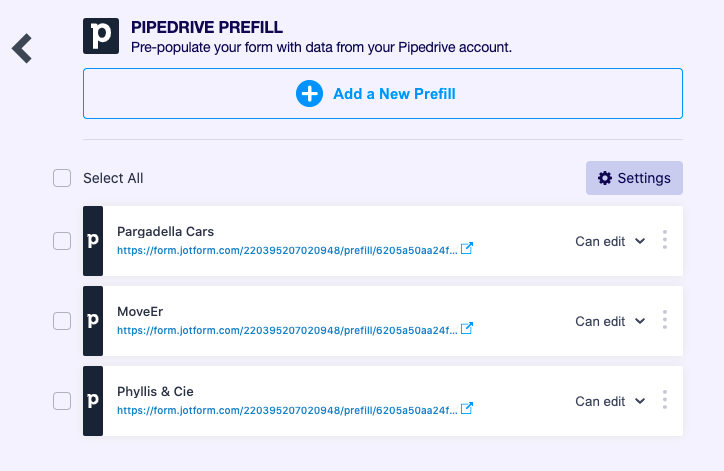This screenshot has width=724, height=471.
Task: Tick the MoveEr checkbox
Action: click(x=62, y=321)
